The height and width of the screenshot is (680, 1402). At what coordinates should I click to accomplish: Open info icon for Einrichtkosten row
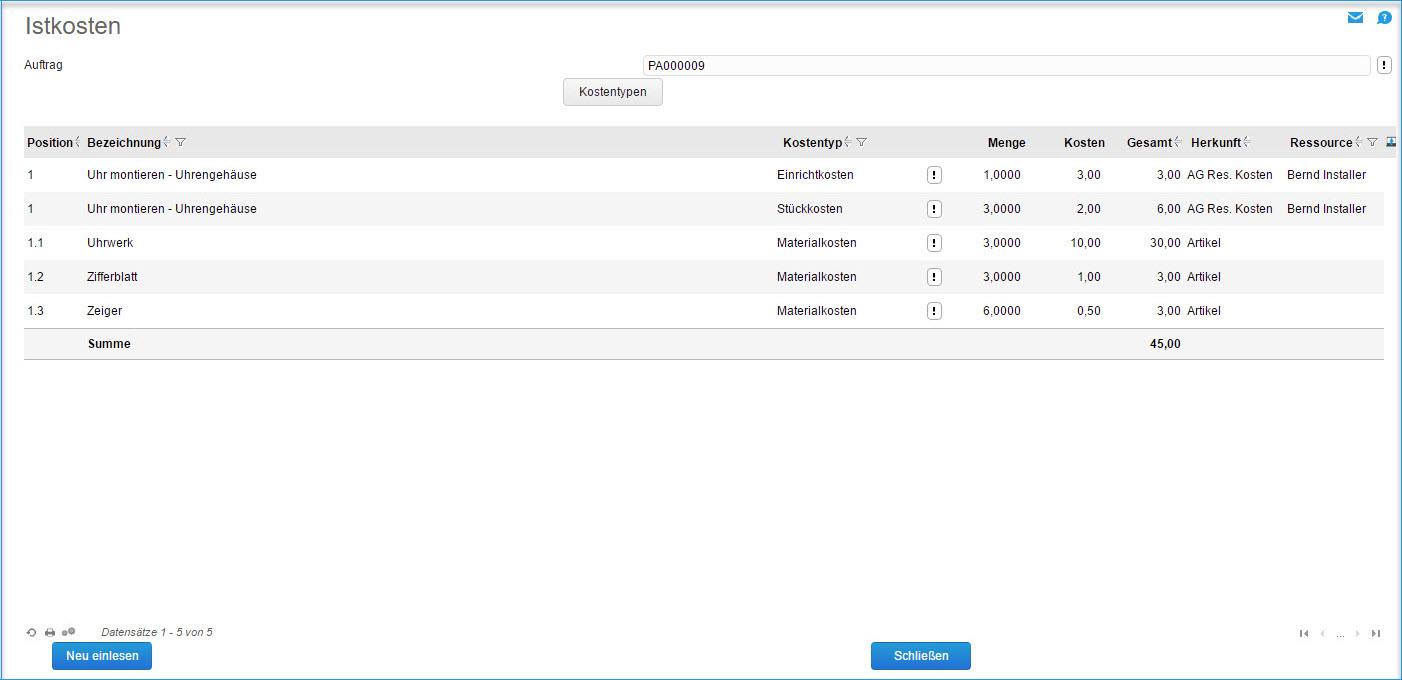(x=934, y=175)
